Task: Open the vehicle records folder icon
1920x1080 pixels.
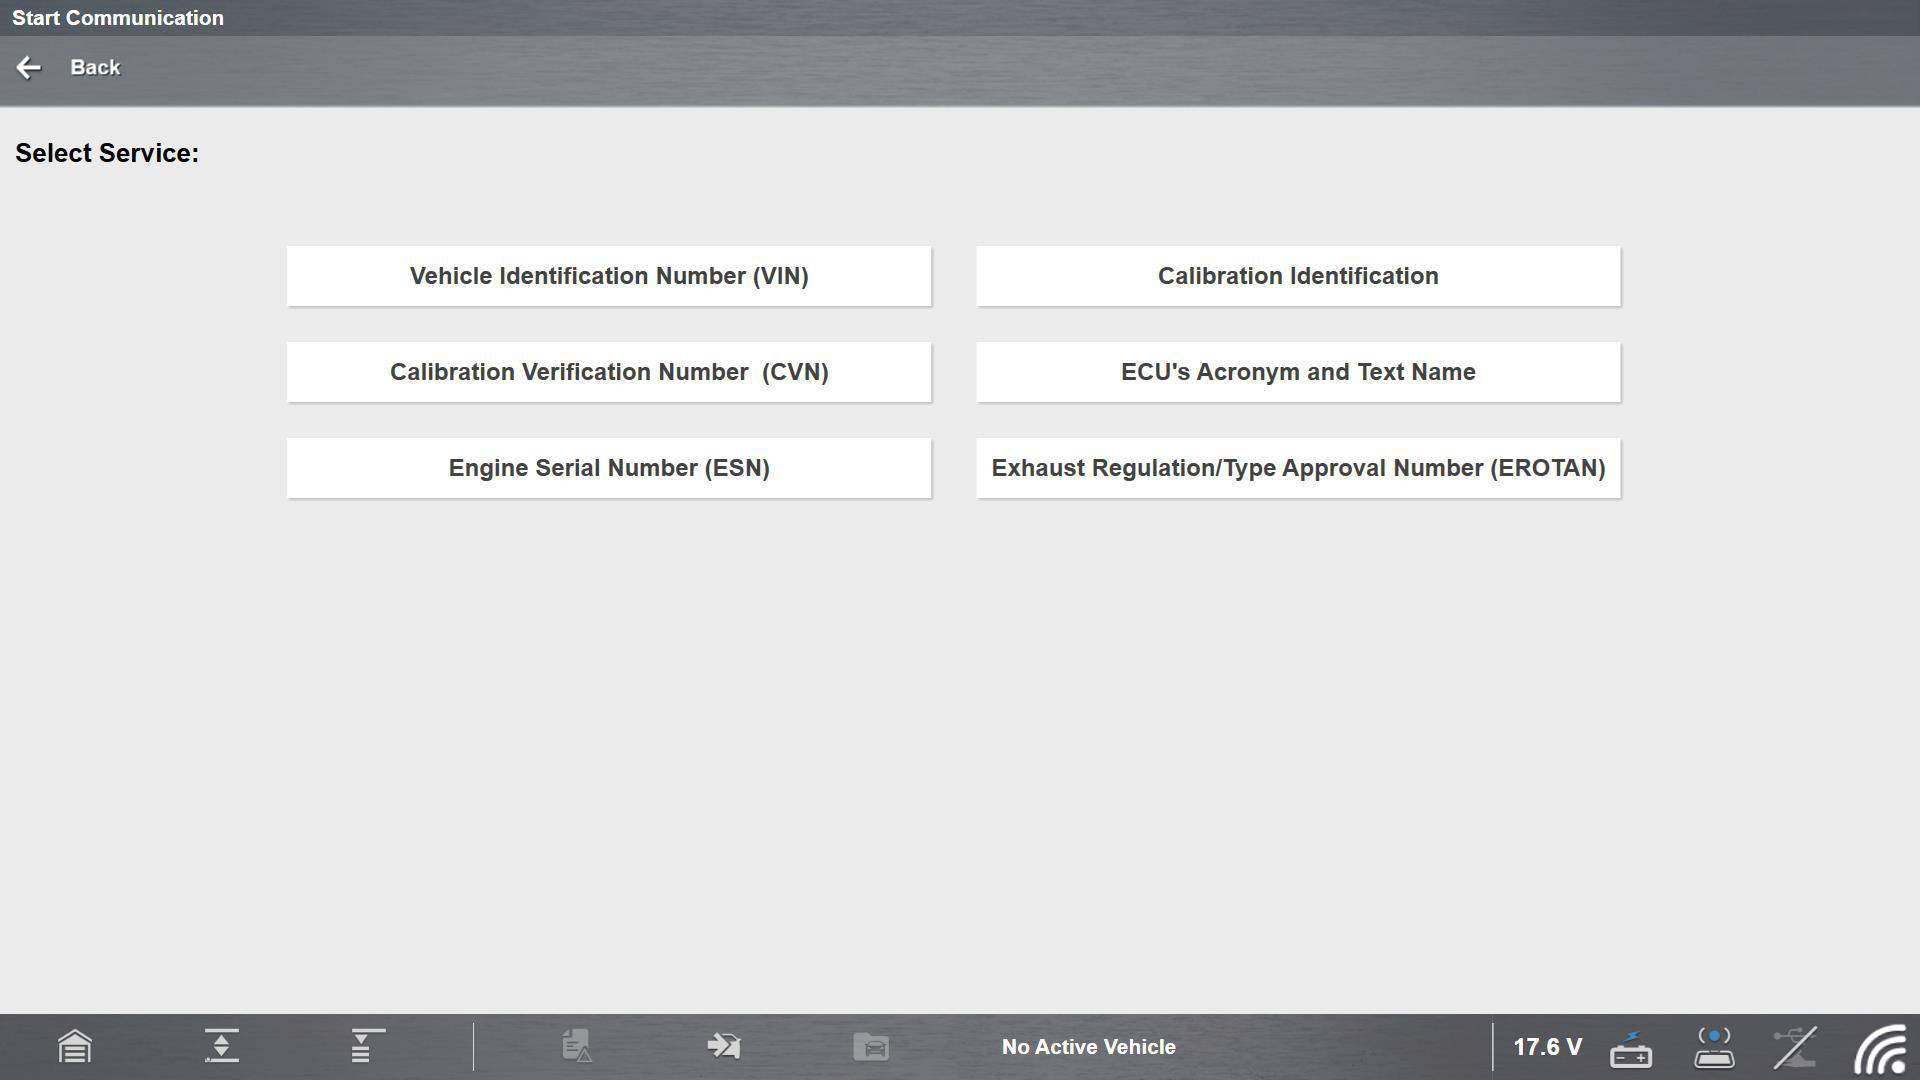Action: pos(871,1047)
